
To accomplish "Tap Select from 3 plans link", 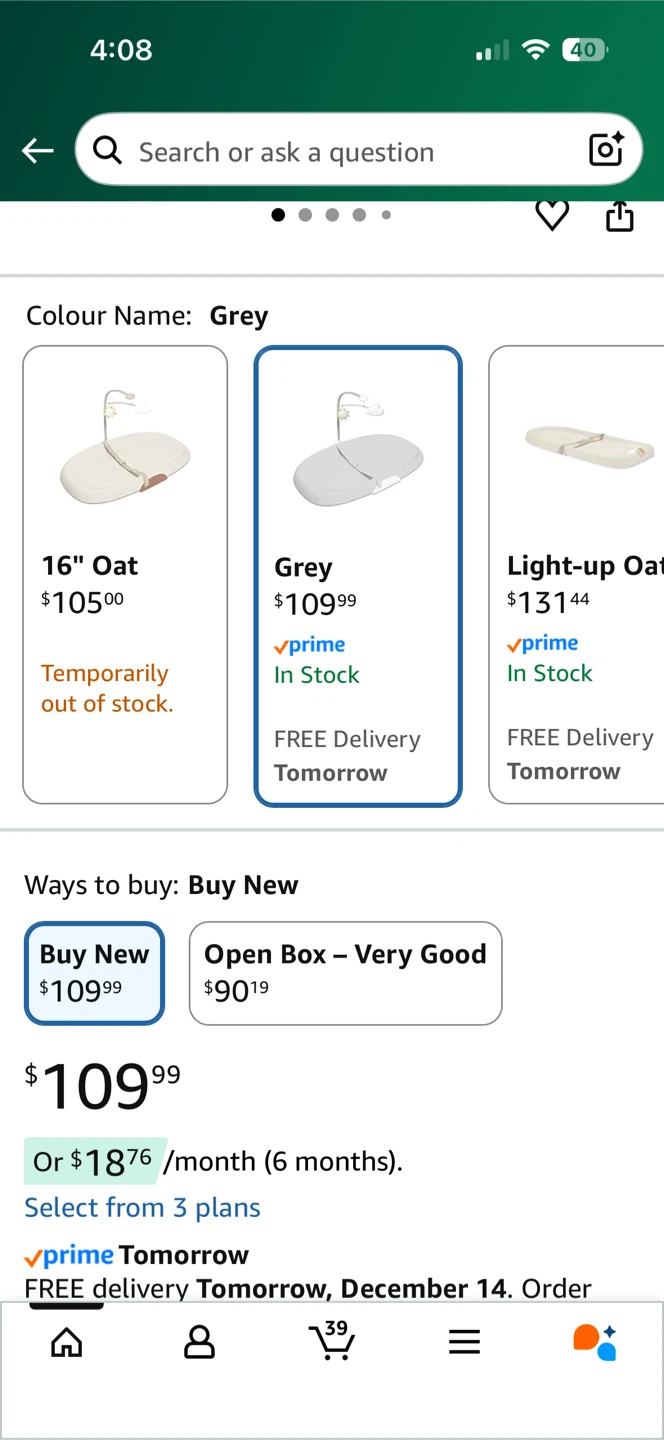I will [x=142, y=1207].
